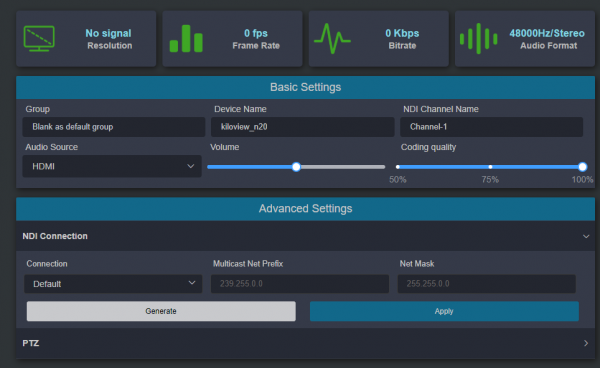Click the Basic Settings header

click(x=305, y=88)
